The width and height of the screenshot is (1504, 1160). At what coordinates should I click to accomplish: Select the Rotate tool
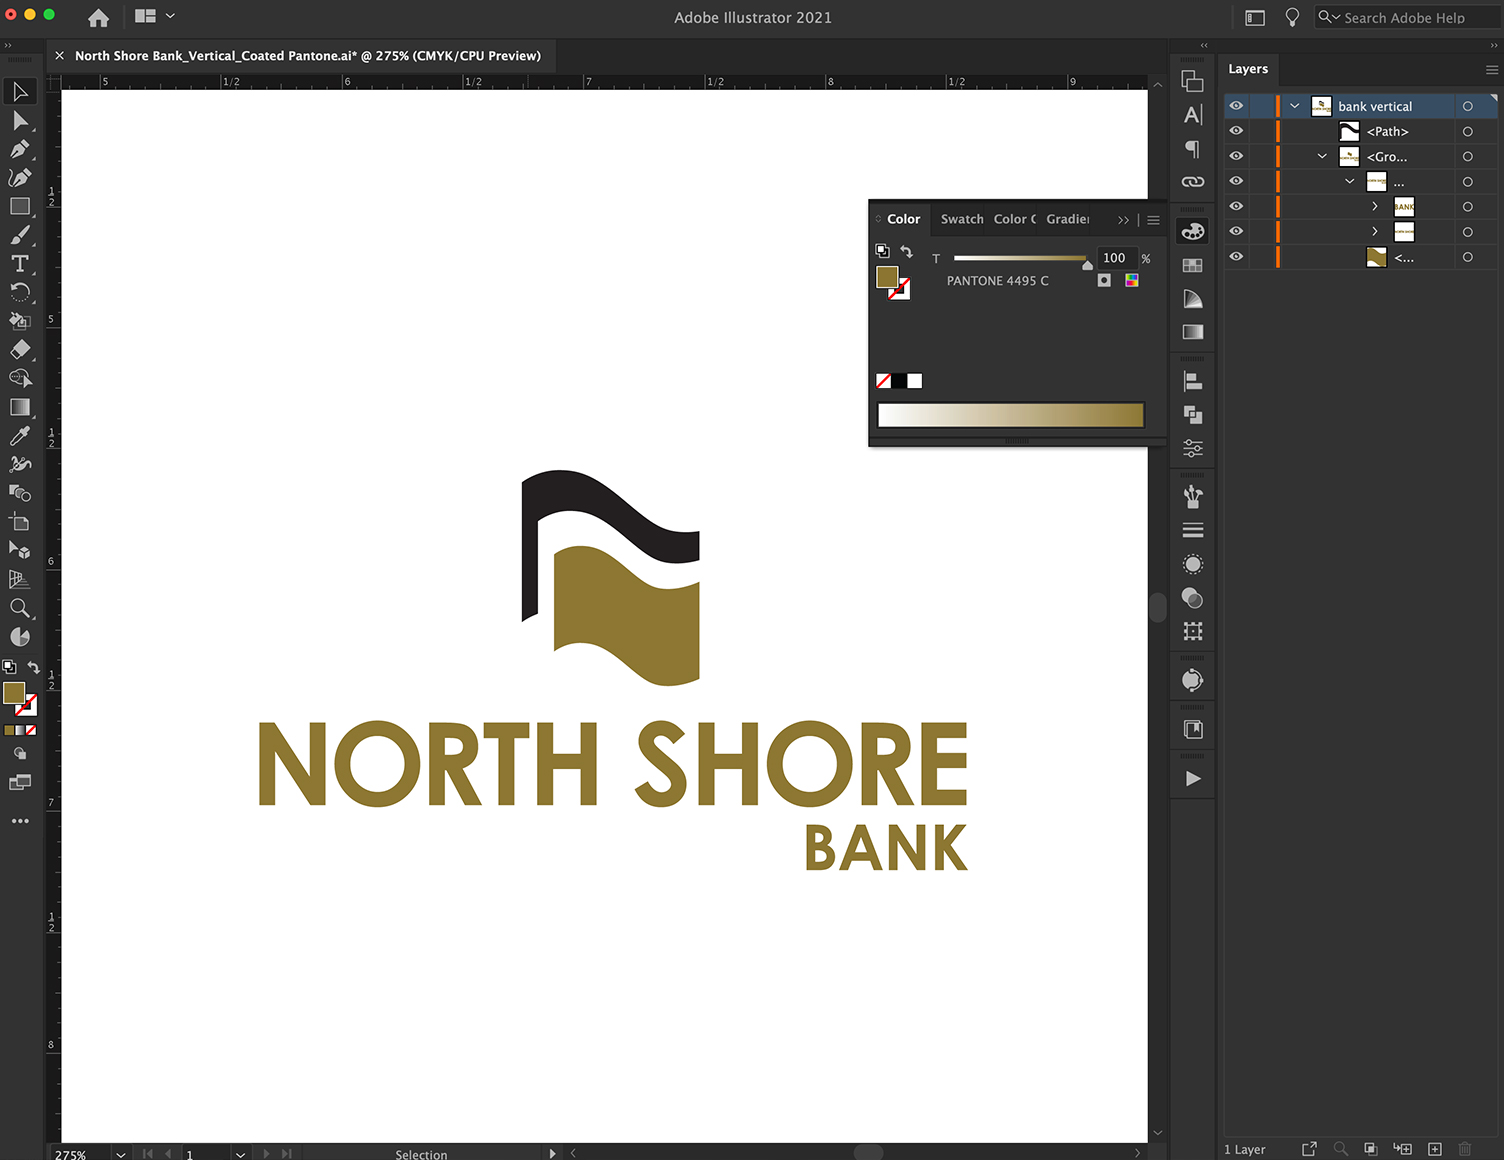pos(20,292)
